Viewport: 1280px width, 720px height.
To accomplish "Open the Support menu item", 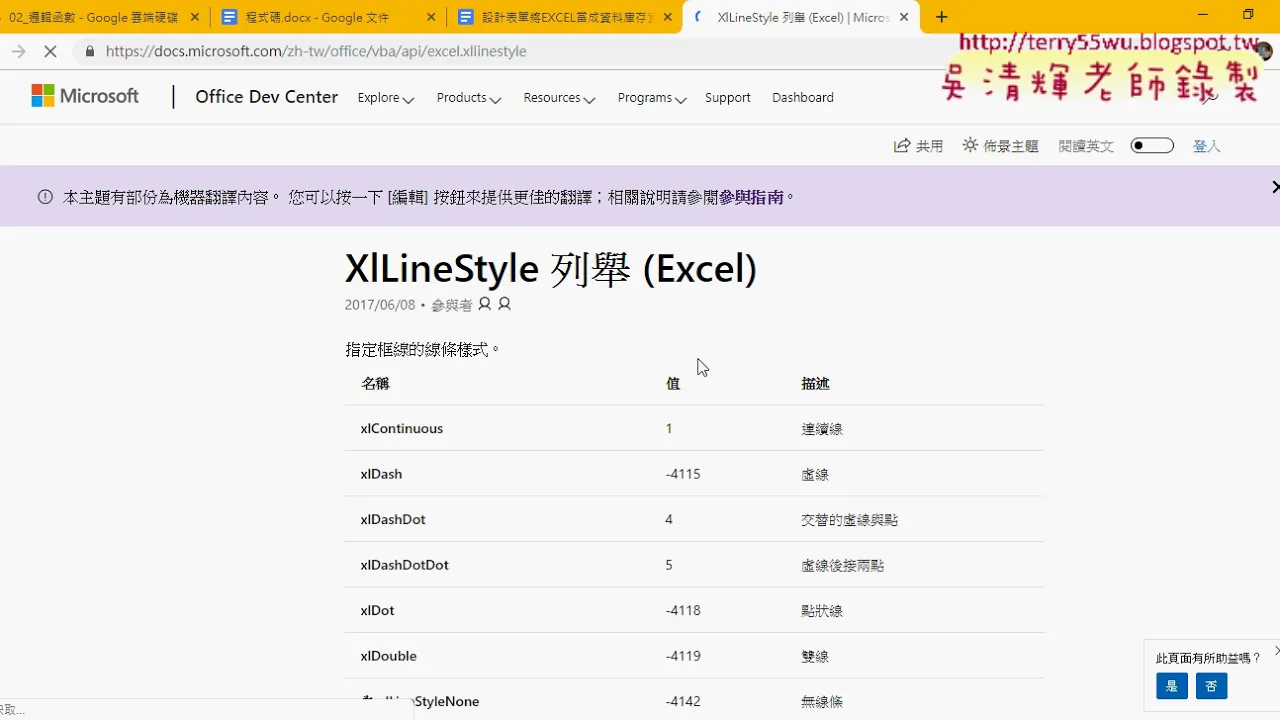I will (x=727, y=98).
